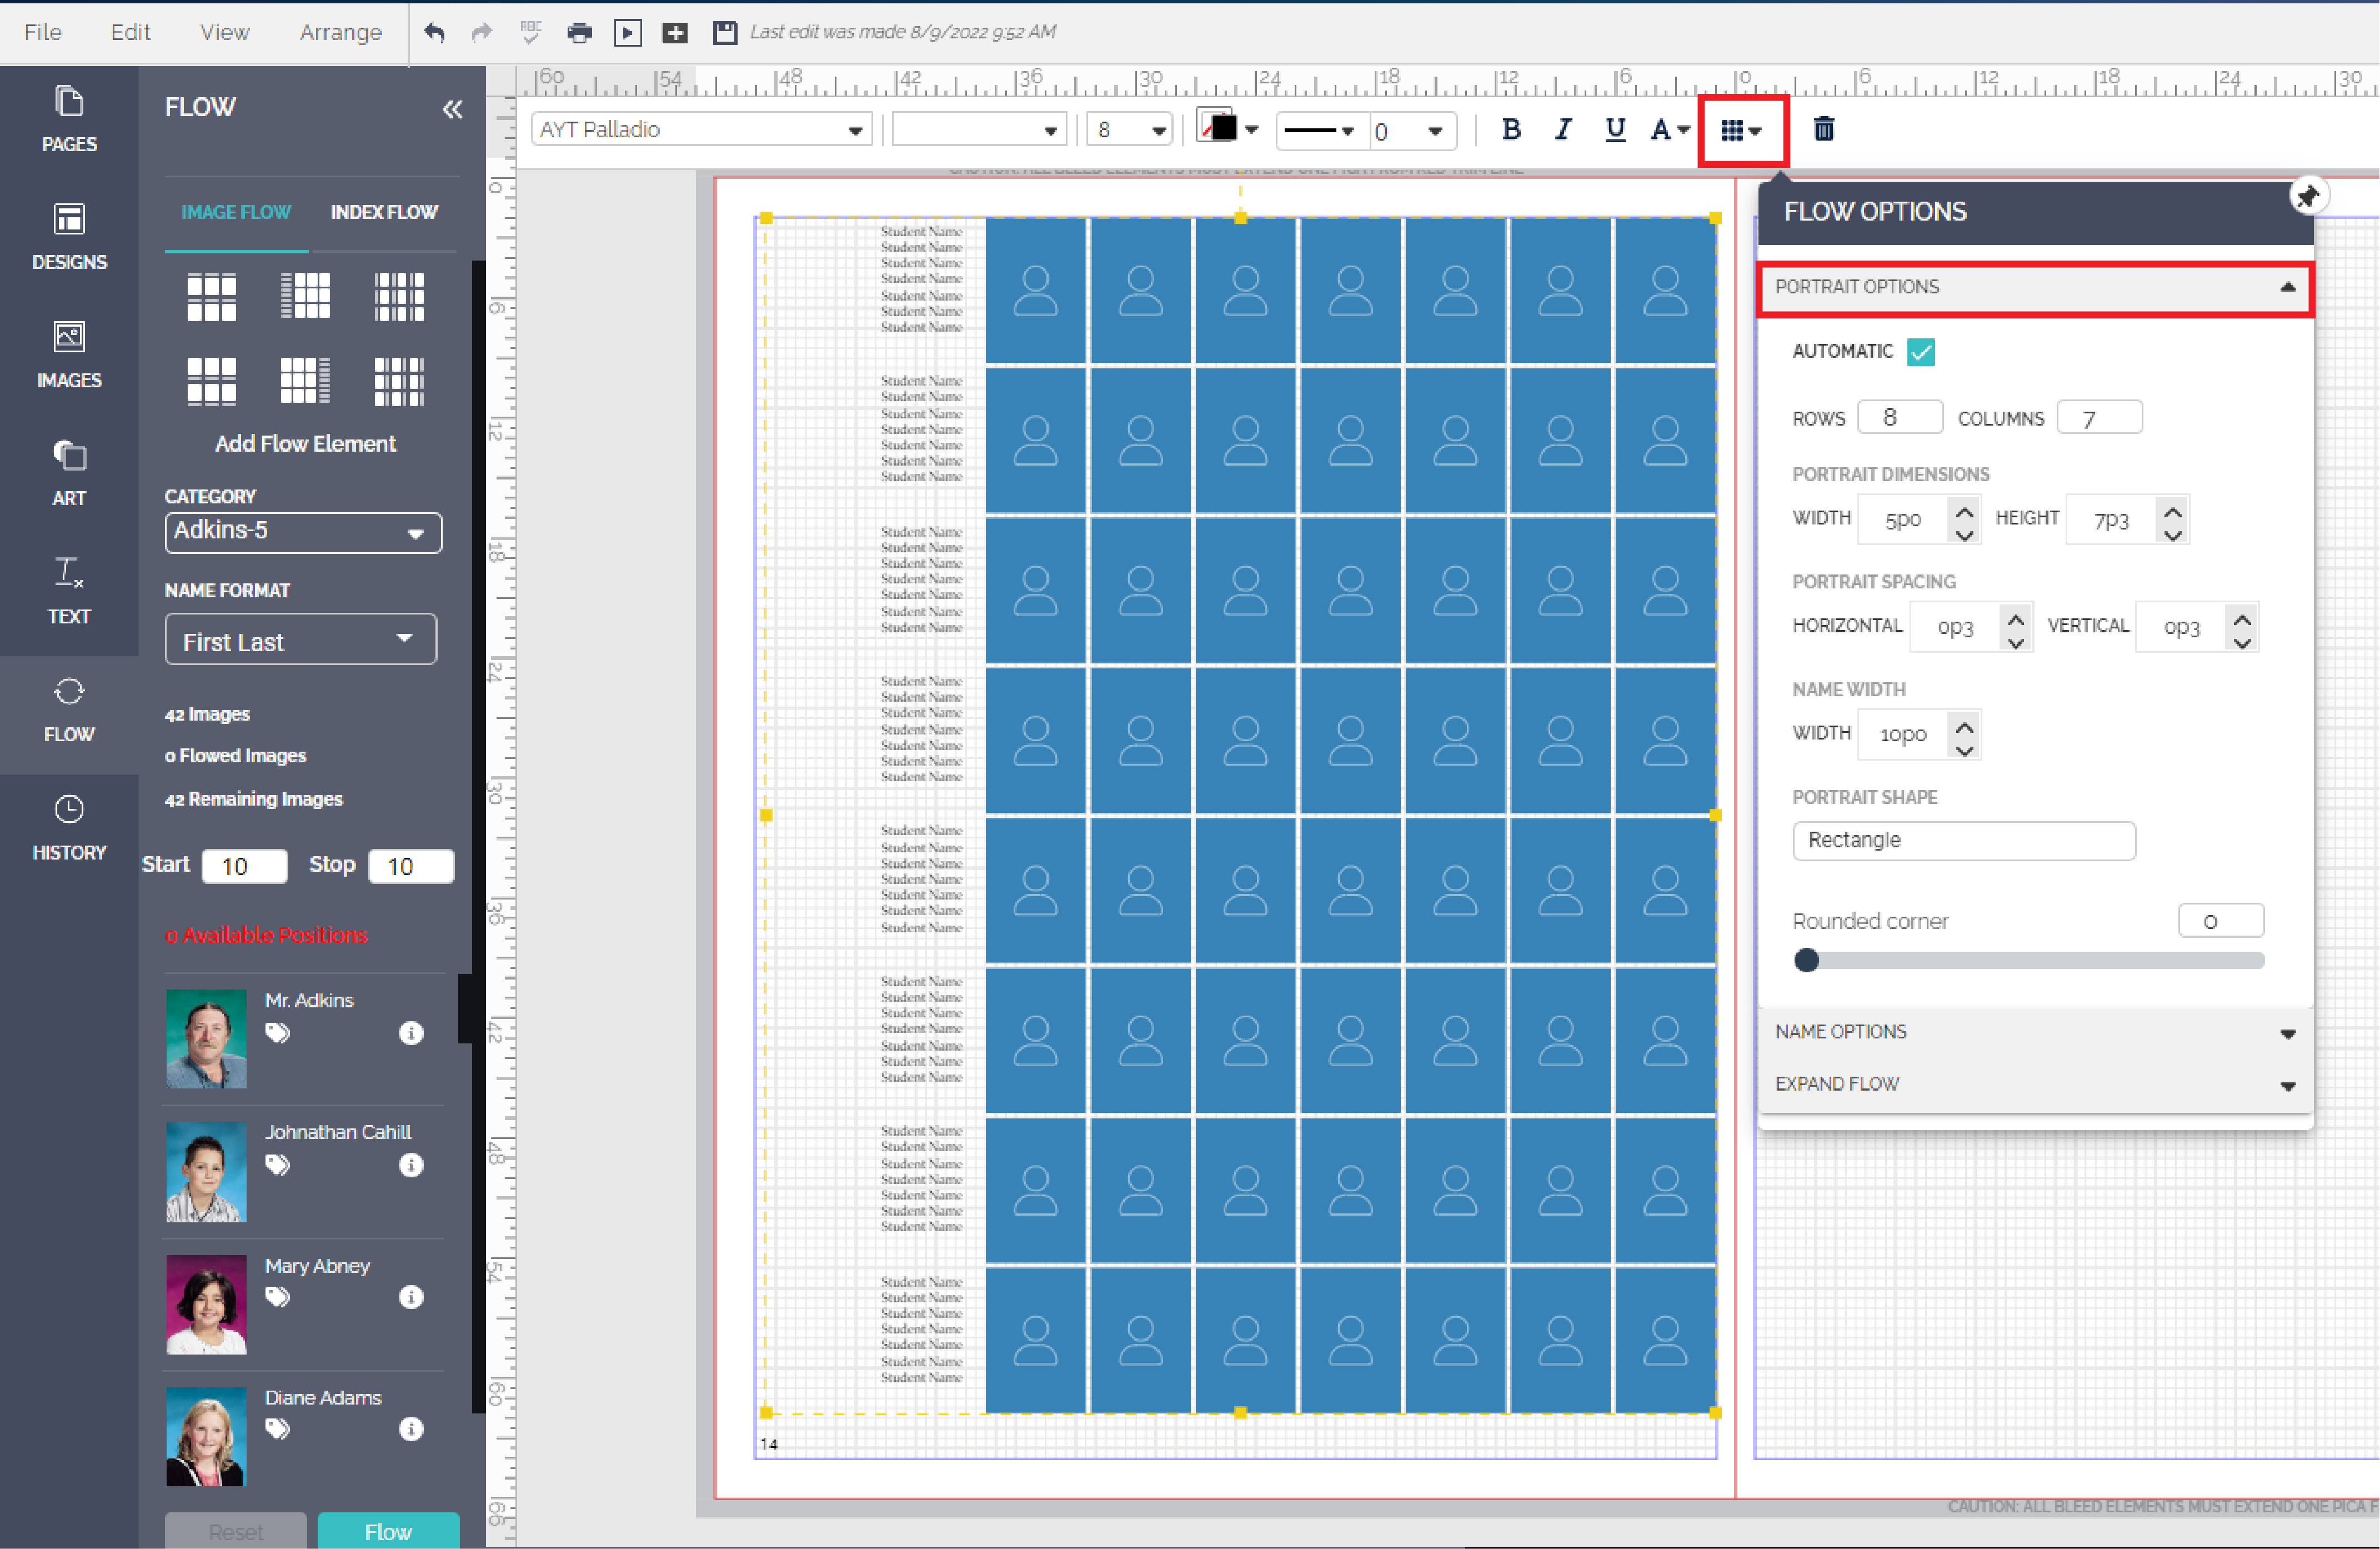The height and width of the screenshot is (1549, 2380).
Task: Open the text color A dropdown
Action: tap(1669, 130)
